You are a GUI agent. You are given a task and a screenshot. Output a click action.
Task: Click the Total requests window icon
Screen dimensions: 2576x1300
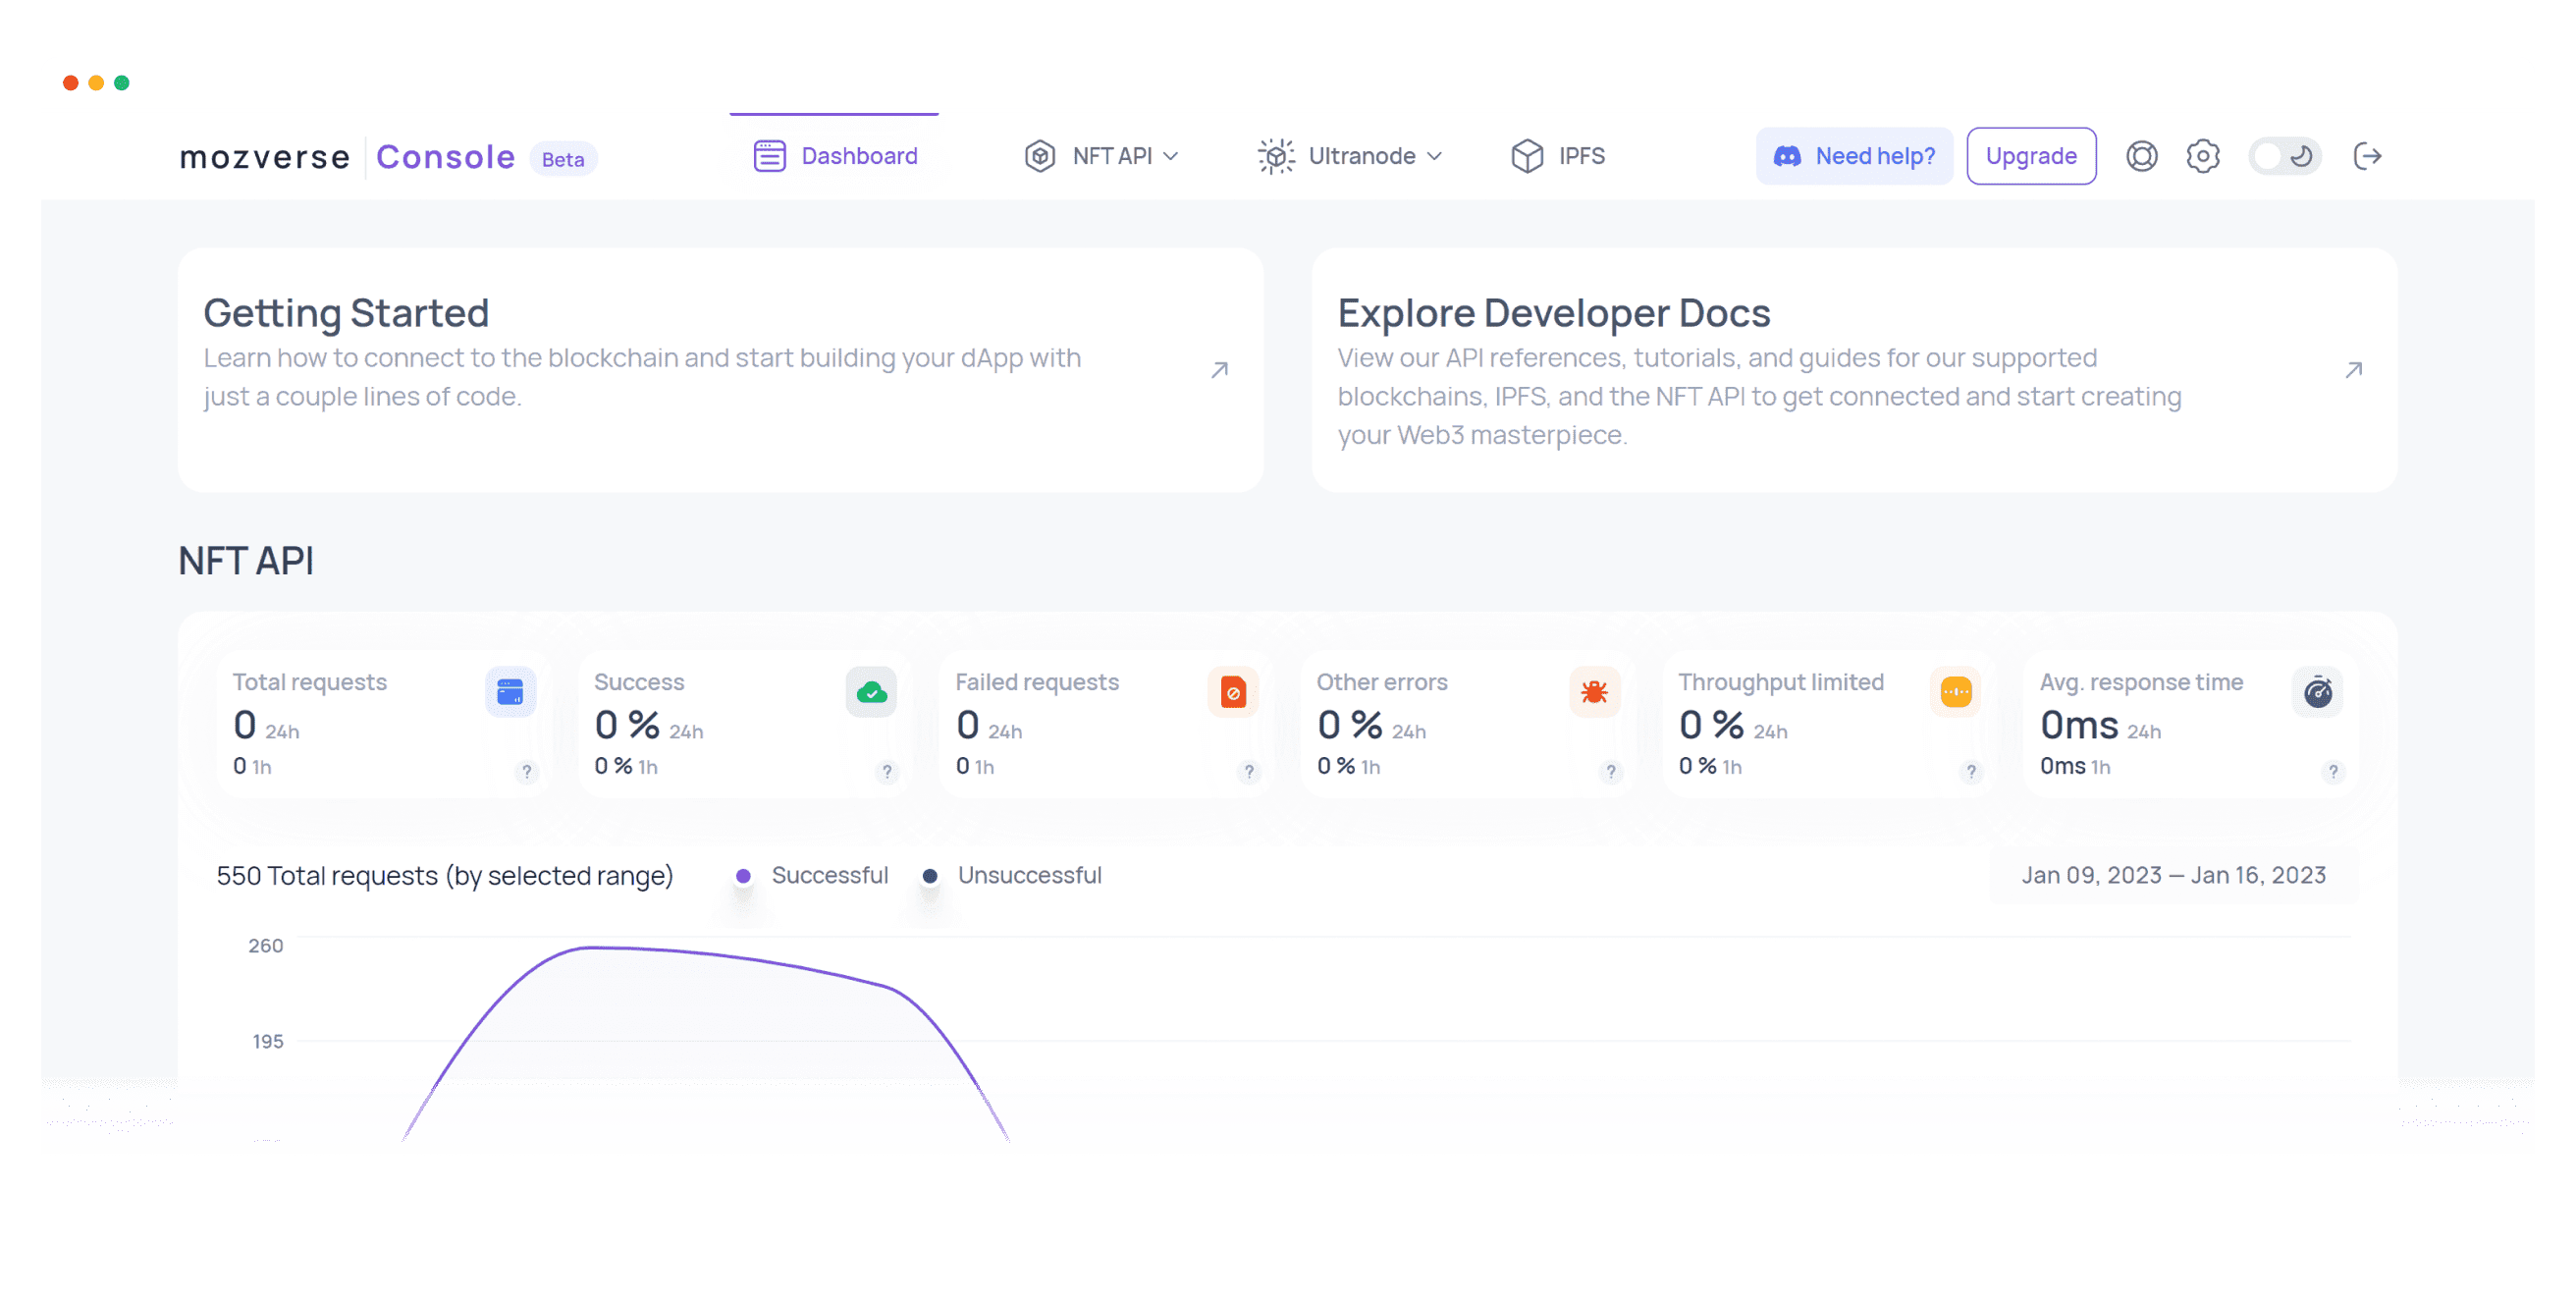tap(510, 692)
